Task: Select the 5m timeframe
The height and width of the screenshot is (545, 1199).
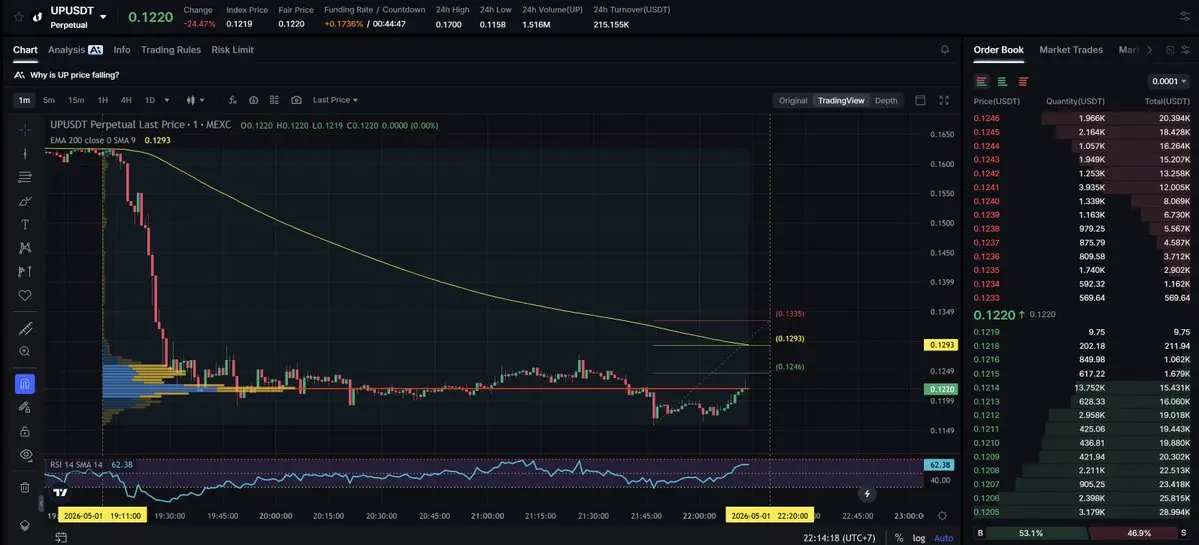Action: 49,100
